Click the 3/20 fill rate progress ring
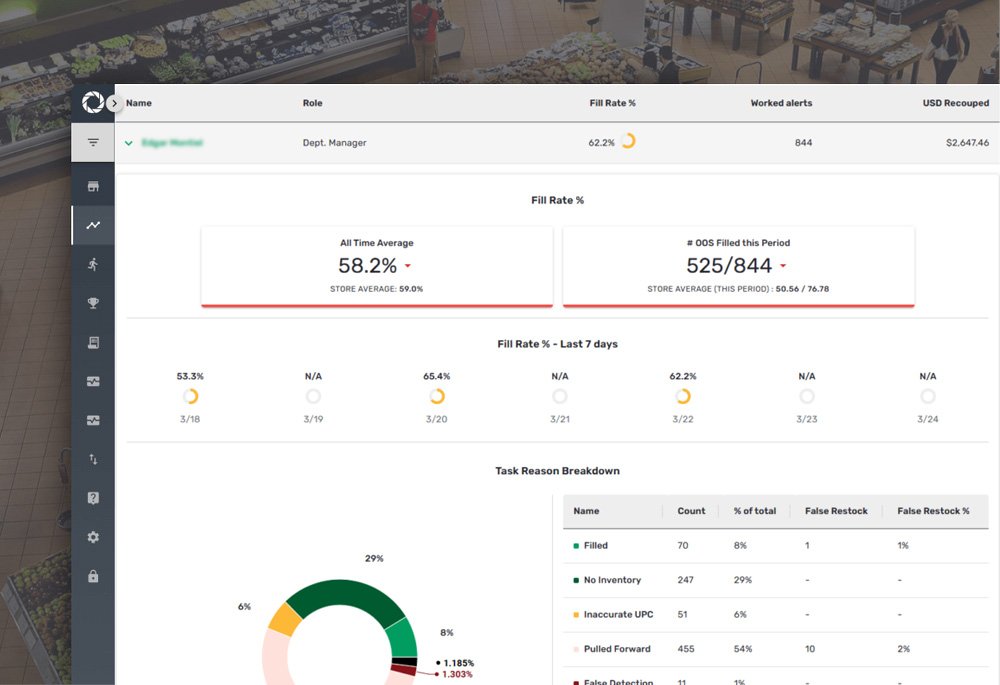This screenshot has height=685, width=1000. pos(437,396)
